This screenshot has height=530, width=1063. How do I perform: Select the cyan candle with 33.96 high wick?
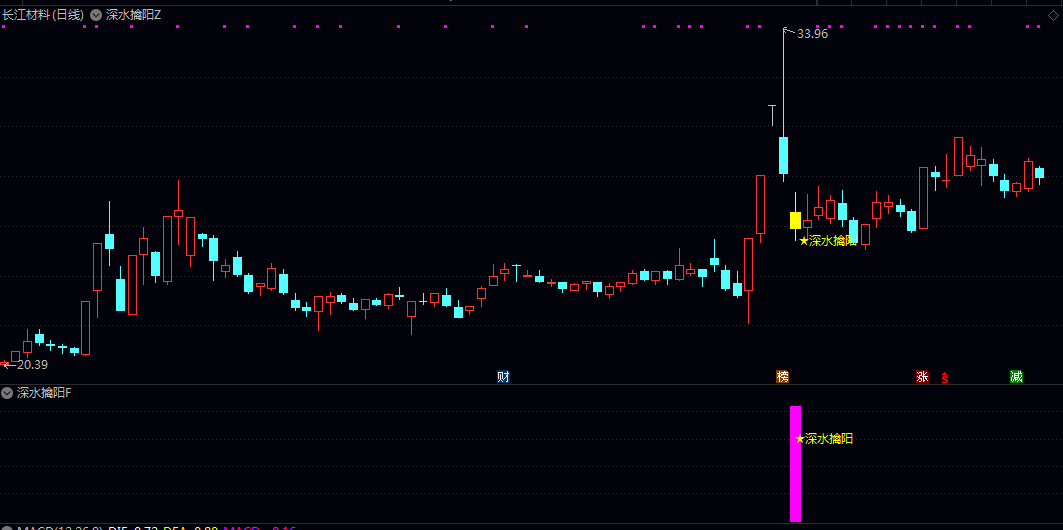coord(783,155)
